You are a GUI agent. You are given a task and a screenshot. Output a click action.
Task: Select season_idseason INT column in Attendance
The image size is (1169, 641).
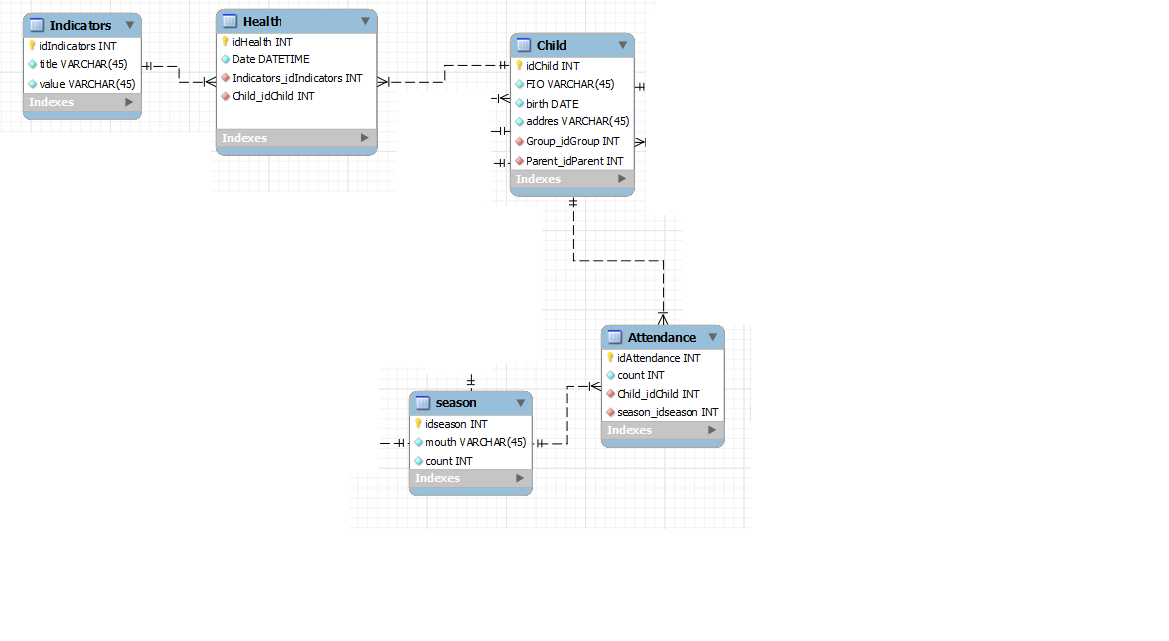tap(667, 412)
